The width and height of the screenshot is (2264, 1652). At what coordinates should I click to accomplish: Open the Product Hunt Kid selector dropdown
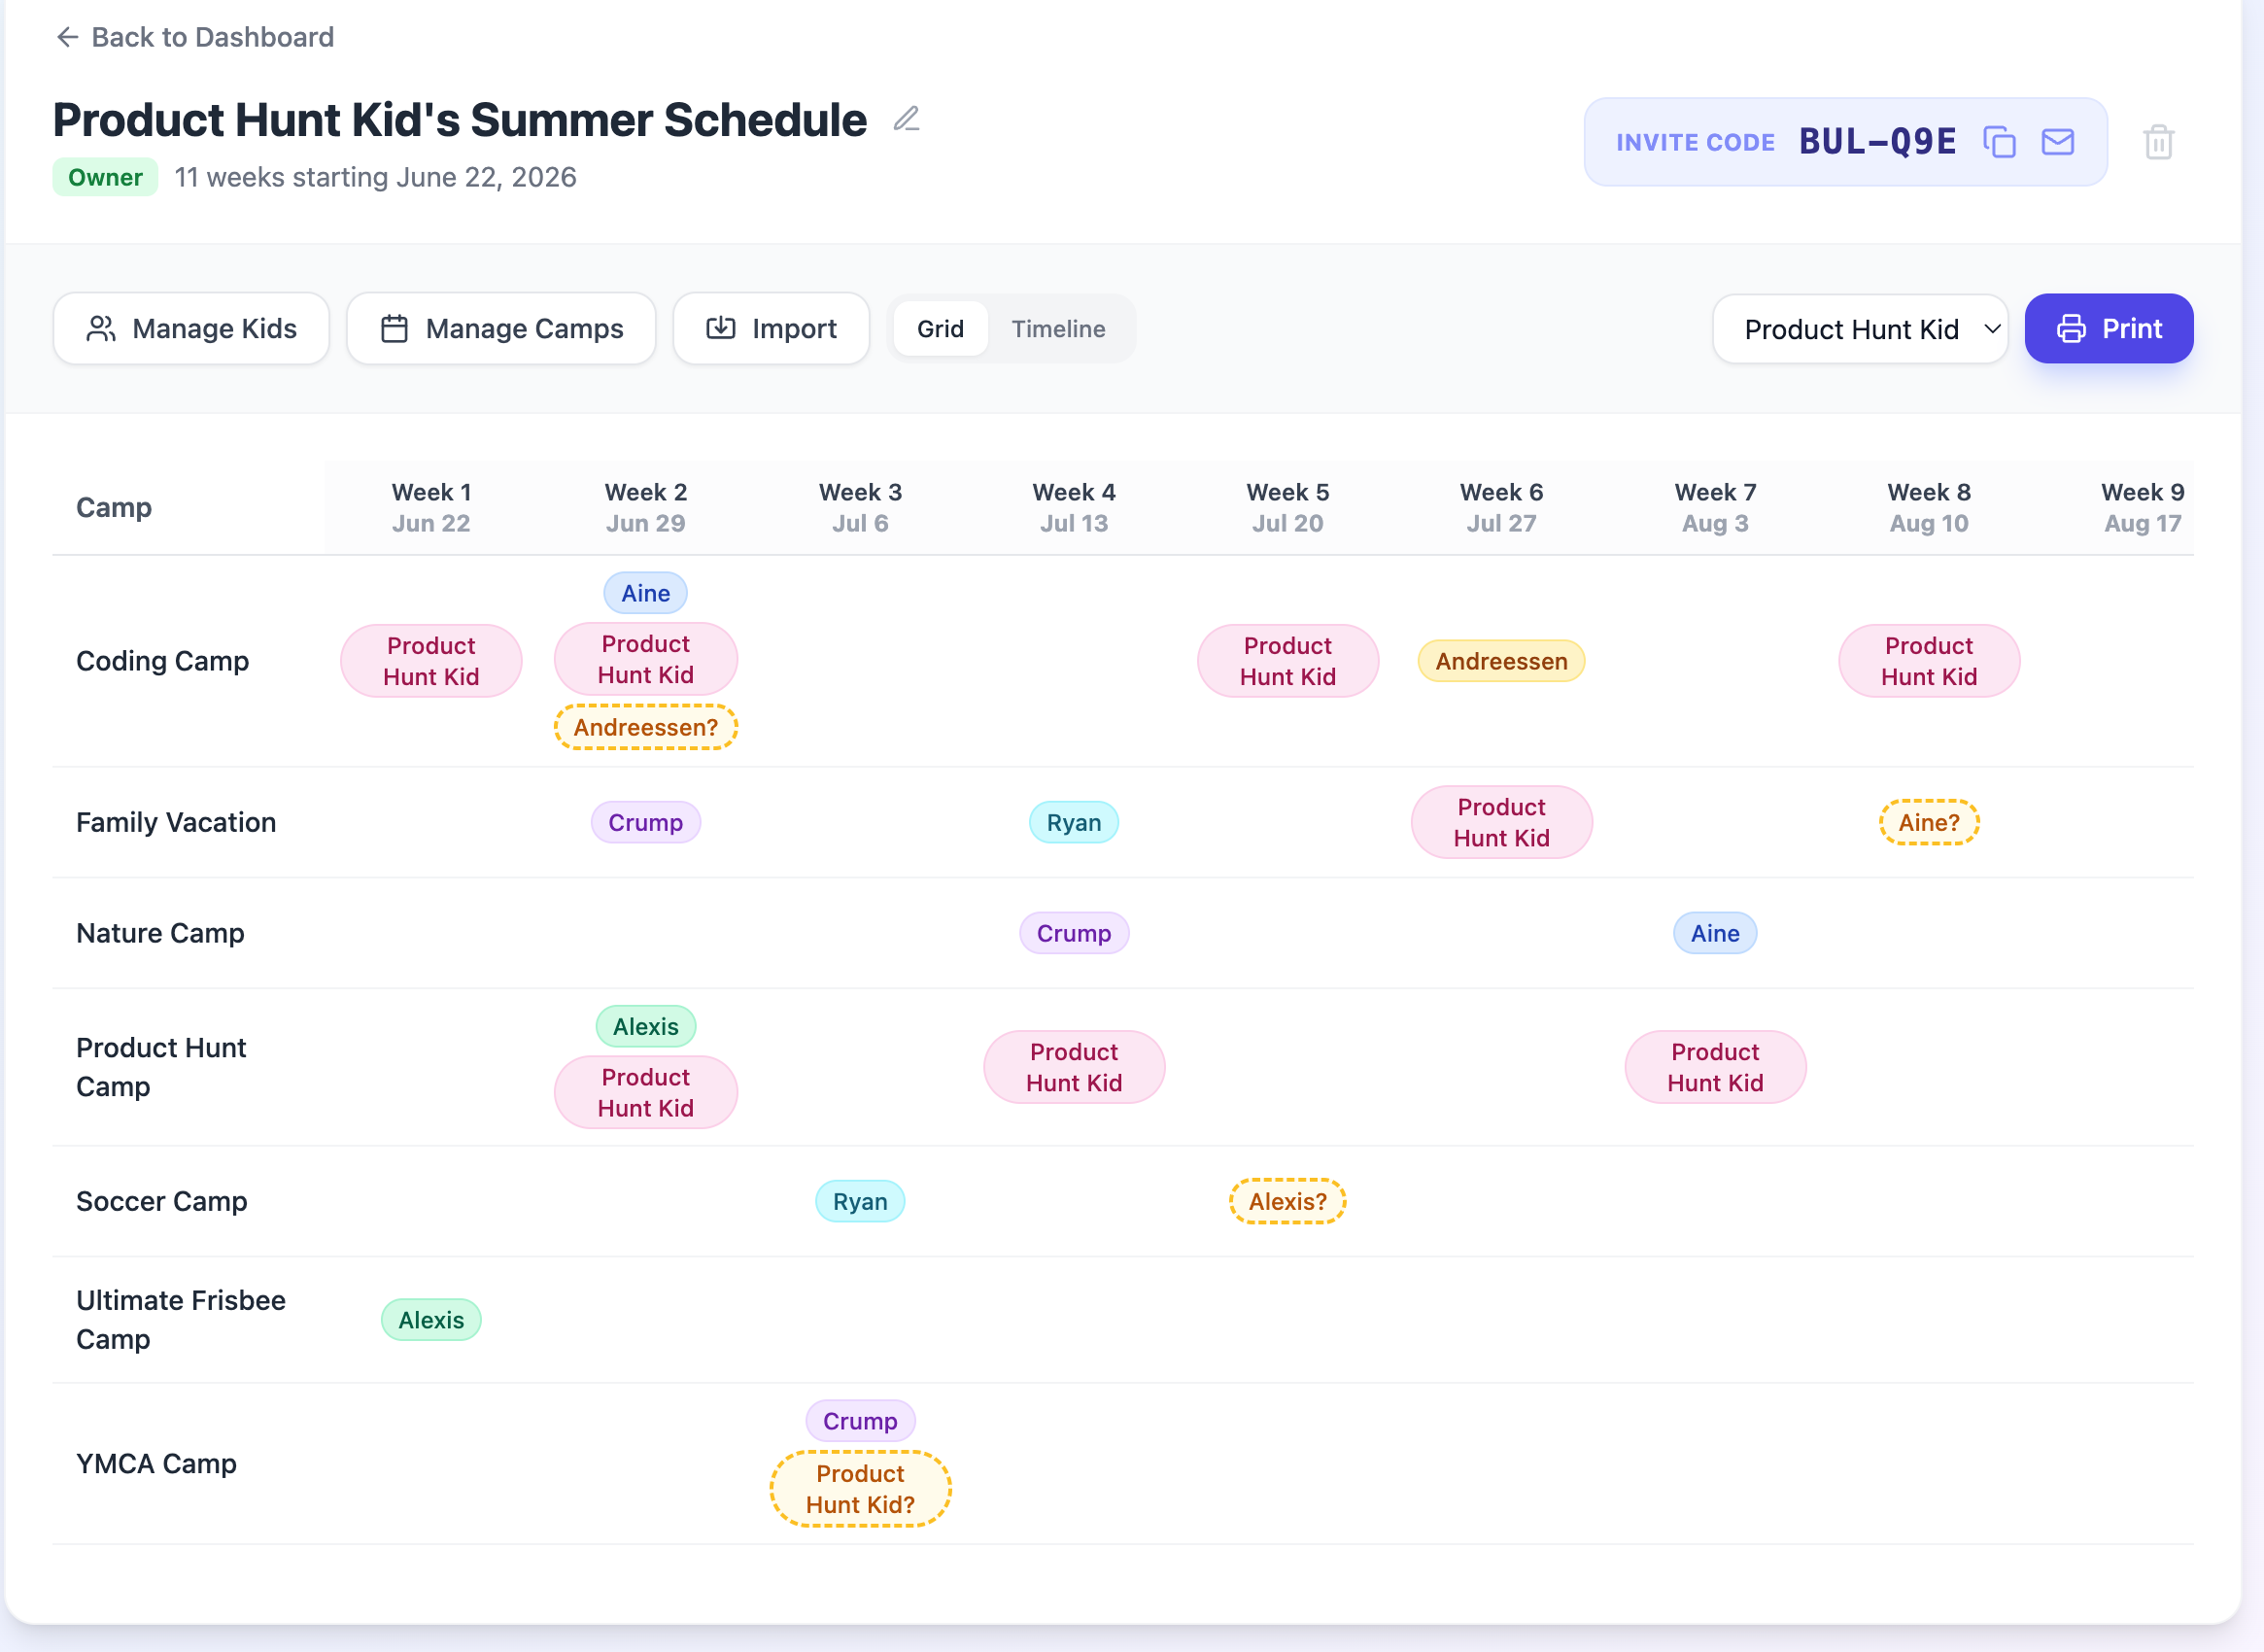click(x=1859, y=328)
